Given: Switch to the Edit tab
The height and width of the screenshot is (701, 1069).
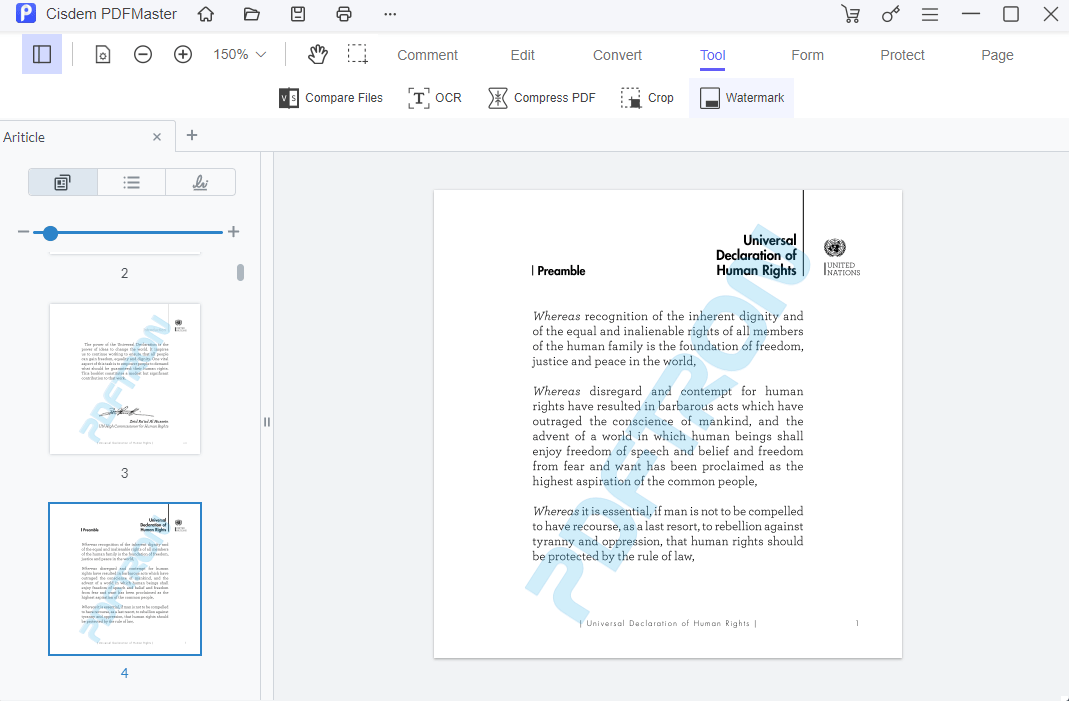Looking at the screenshot, I should coord(522,55).
